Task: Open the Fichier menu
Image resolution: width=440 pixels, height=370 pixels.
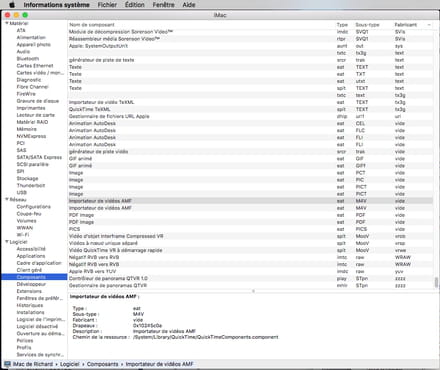Action: pyautogui.click(x=107, y=5)
